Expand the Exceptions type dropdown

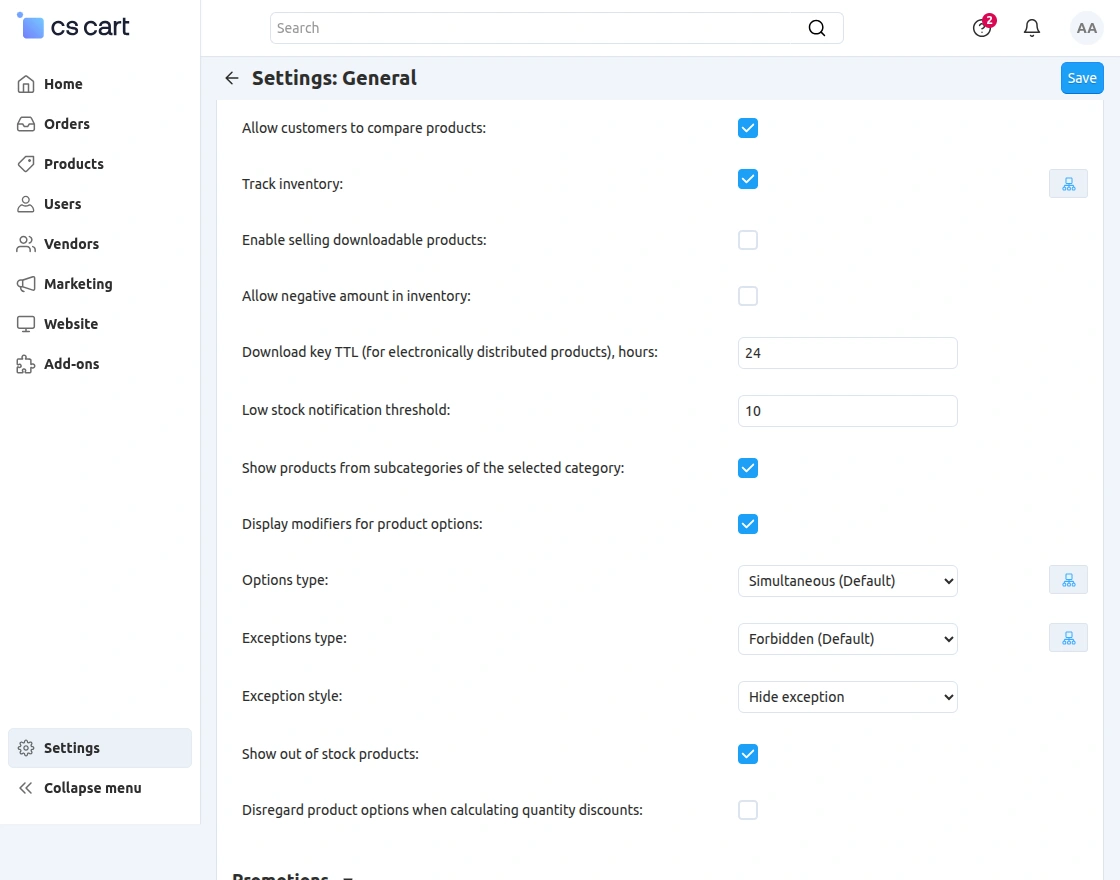coord(847,639)
